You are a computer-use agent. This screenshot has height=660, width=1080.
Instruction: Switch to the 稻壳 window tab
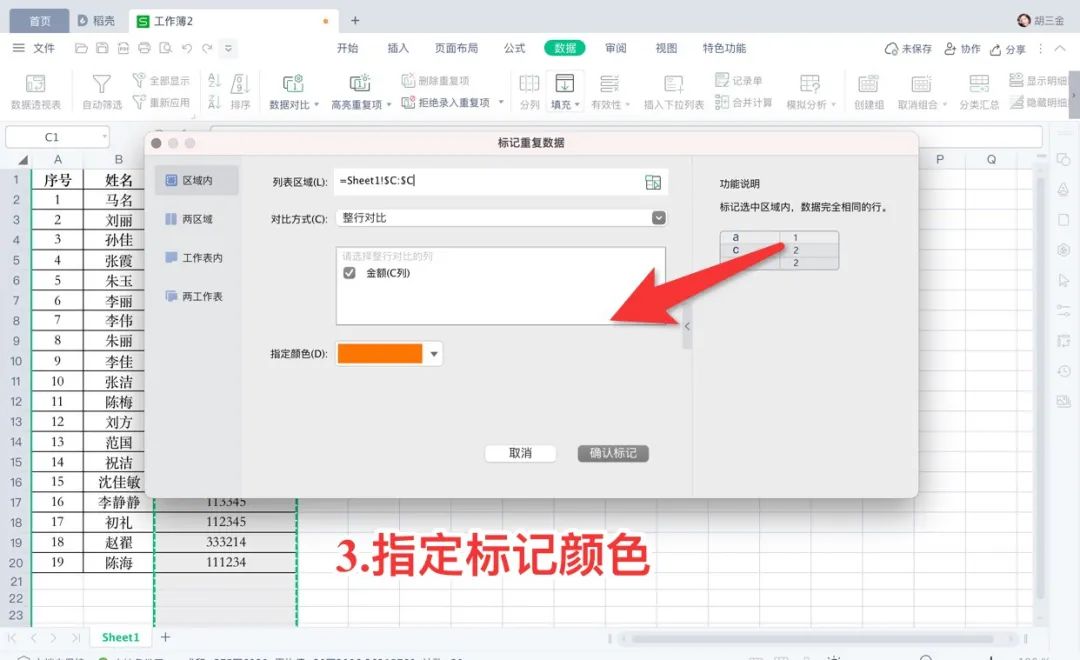[x=97, y=21]
